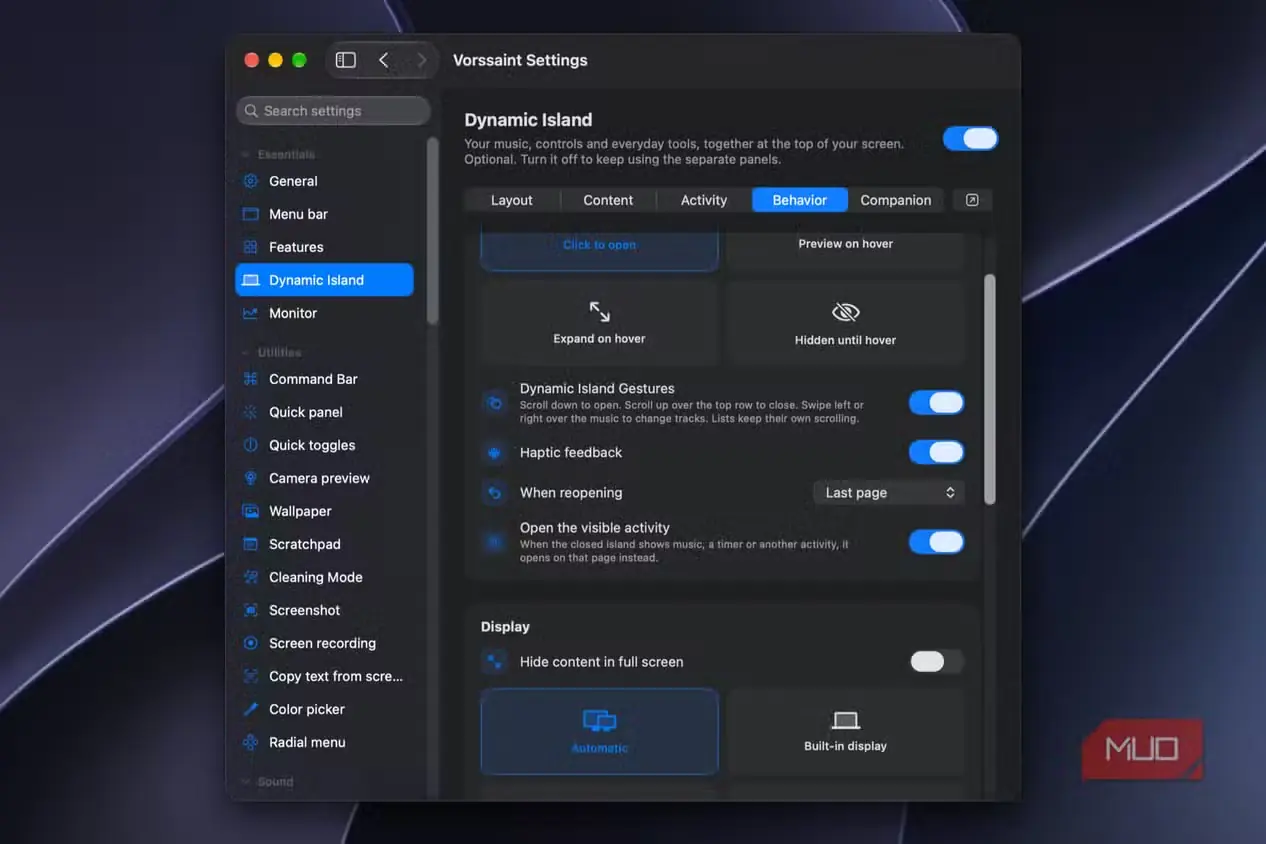The image size is (1266, 844).
Task: Click the Search settings field
Action: click(333, 111)
